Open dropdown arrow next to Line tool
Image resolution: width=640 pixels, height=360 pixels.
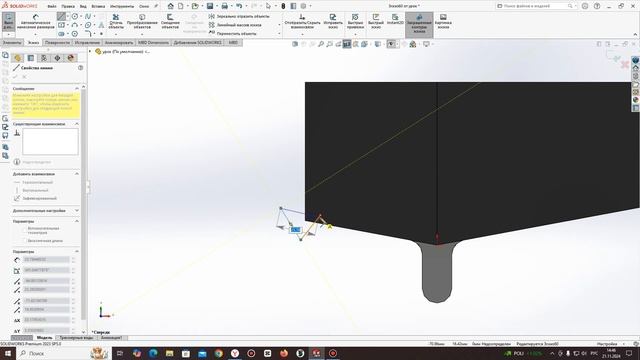(x=67, y=16)
